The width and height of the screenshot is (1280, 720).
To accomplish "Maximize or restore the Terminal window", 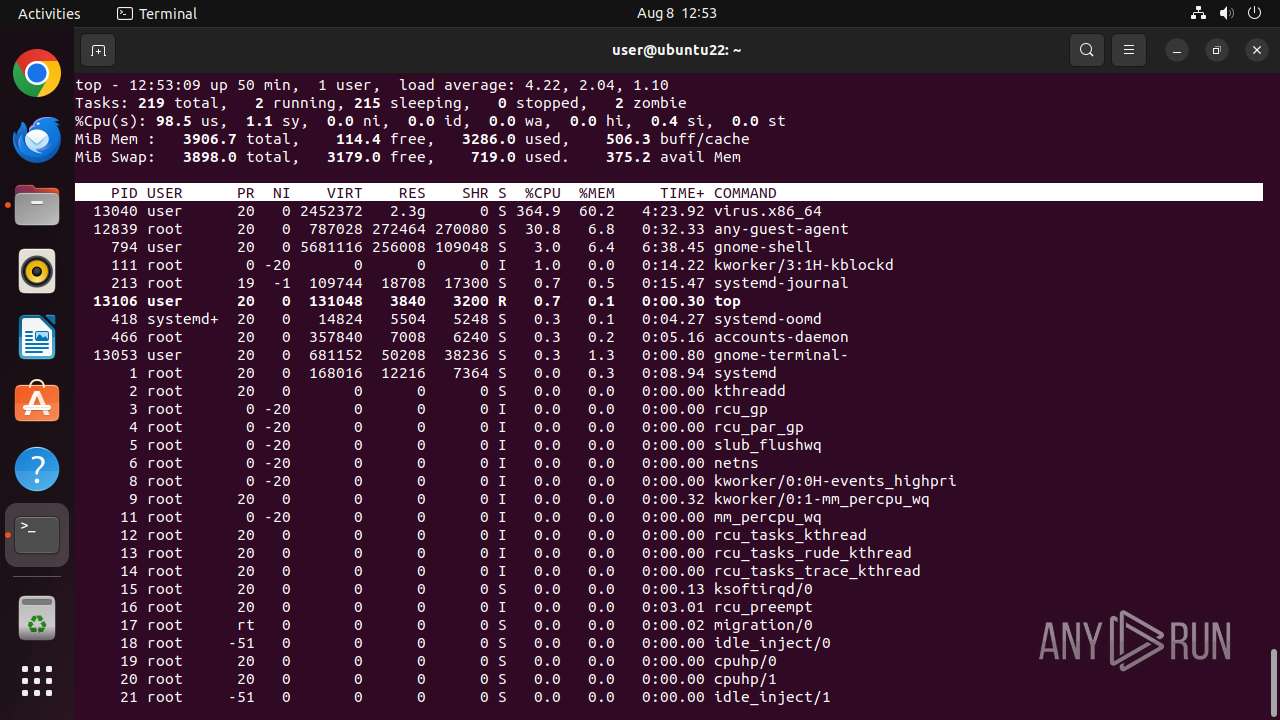I will pos(1217,50).
